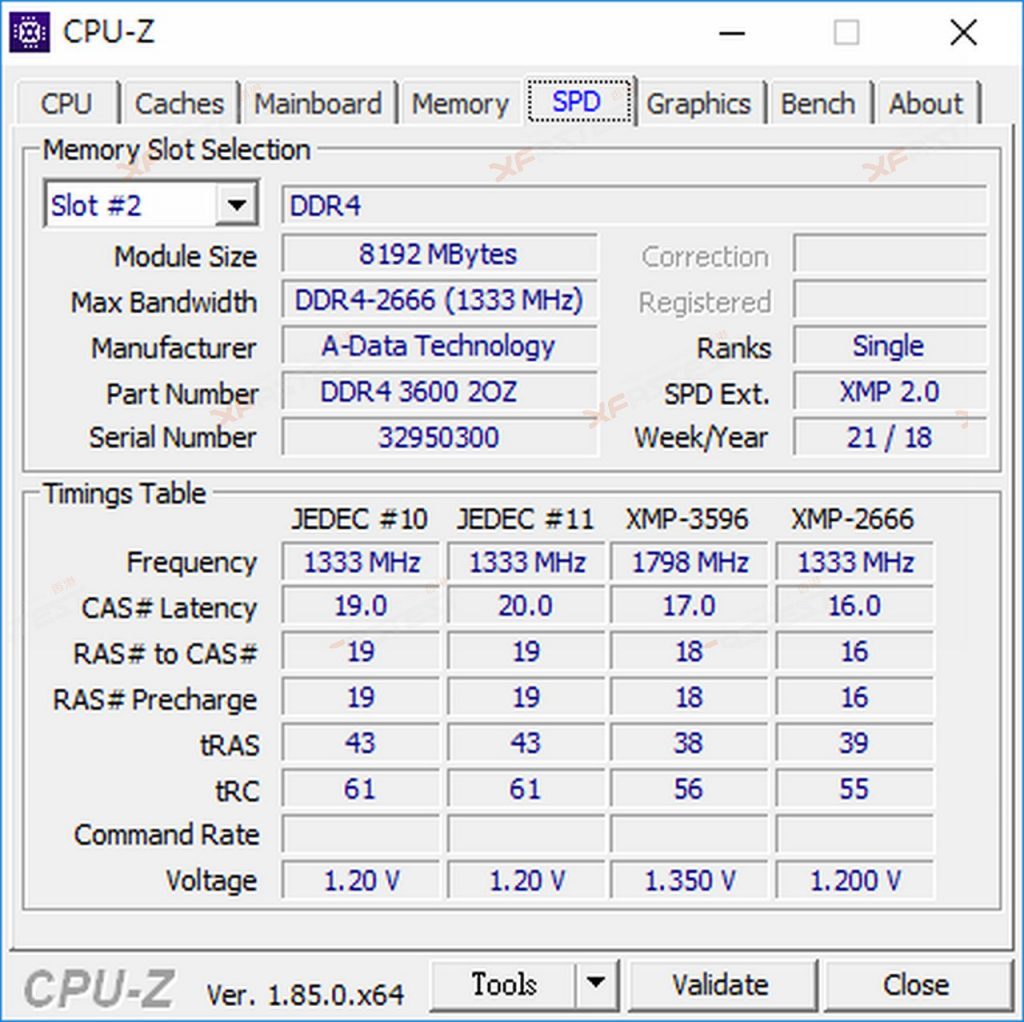Viewport: 1024px width, 1022px height.
Task: Open the Tools dropdown arrow
Action: [596, 983]
